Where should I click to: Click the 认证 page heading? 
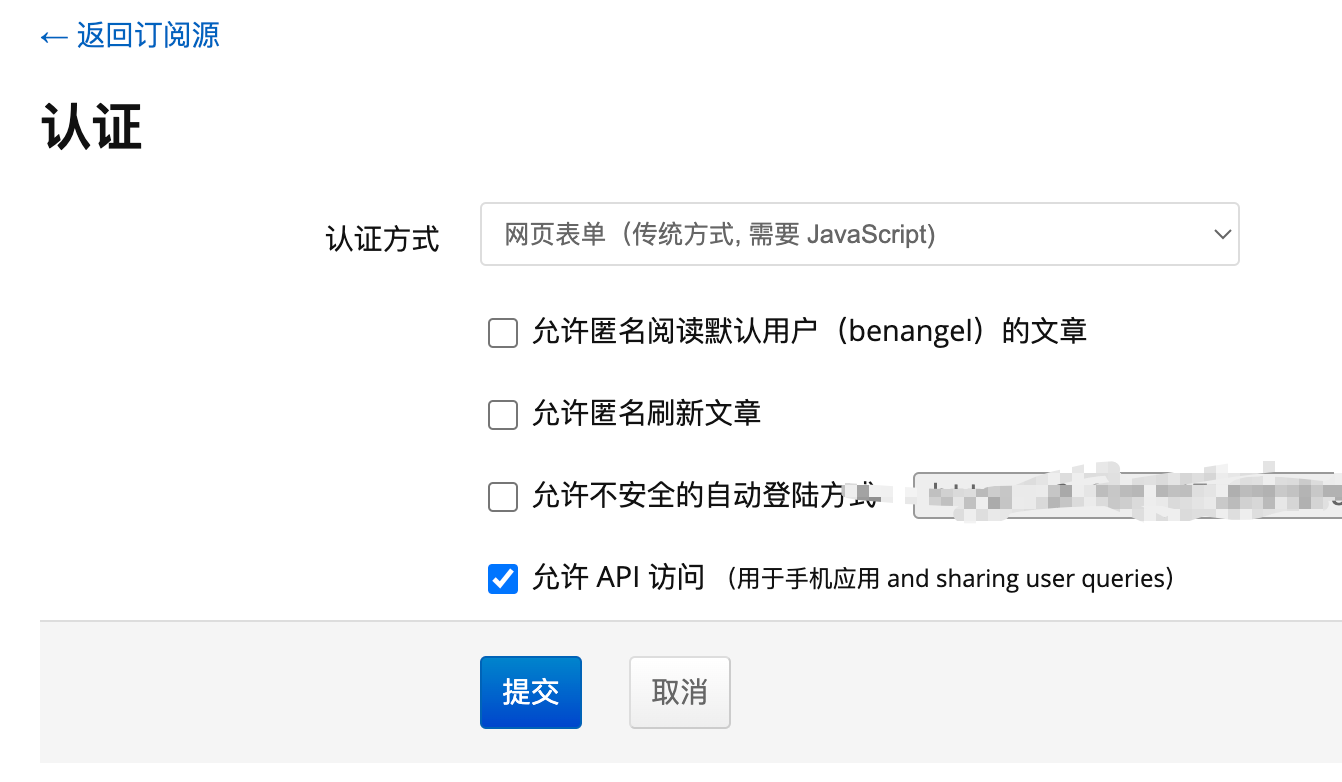[x=92, y=129]
